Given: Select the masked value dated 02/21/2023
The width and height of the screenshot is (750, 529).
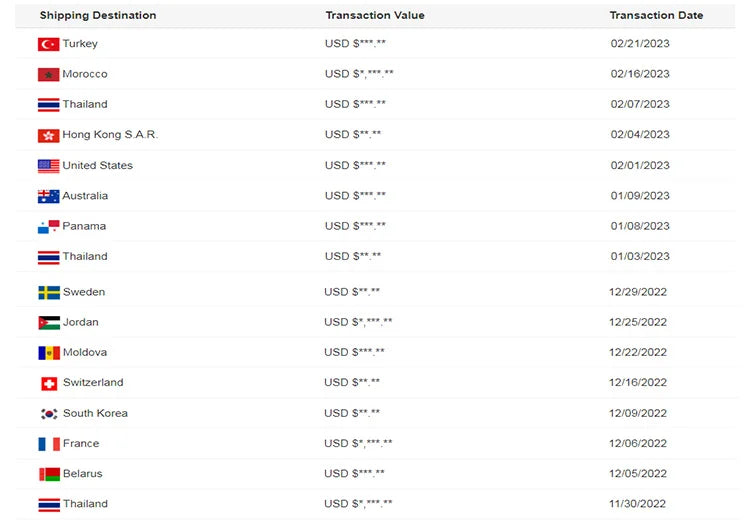Looking at the screenshot, I should coord(355,44).
